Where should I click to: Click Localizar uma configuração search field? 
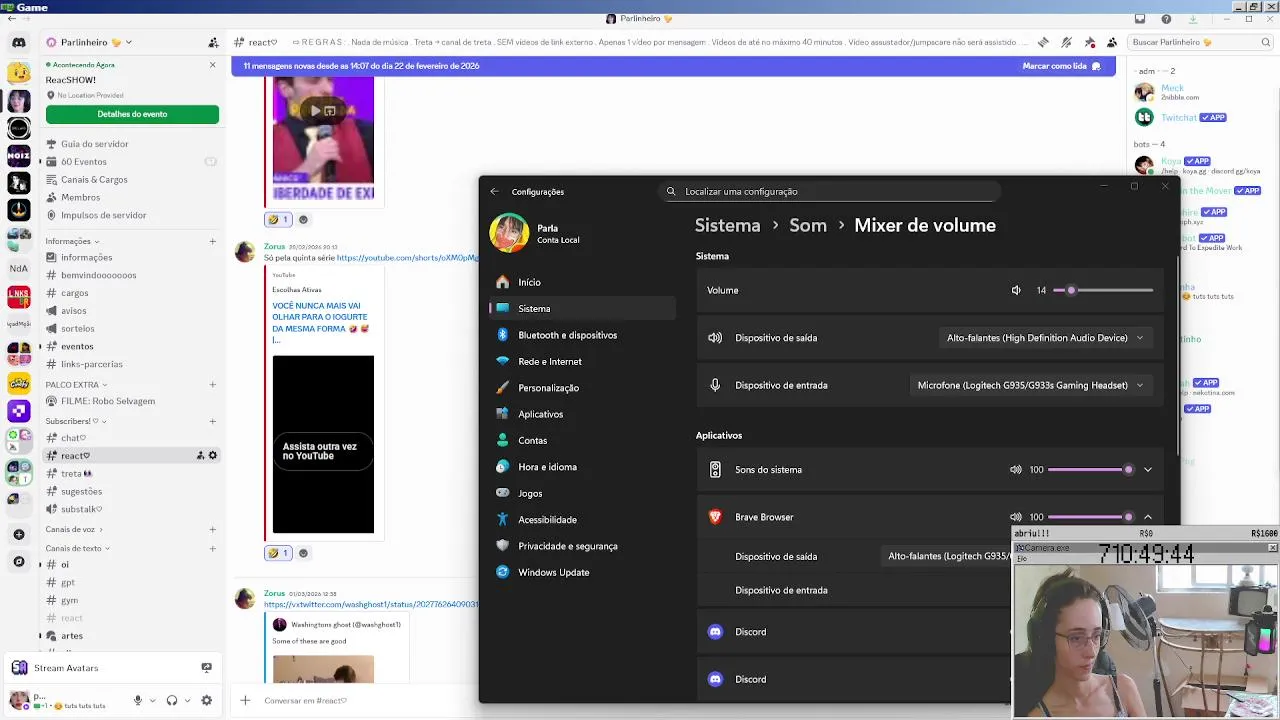click(830, 192)
